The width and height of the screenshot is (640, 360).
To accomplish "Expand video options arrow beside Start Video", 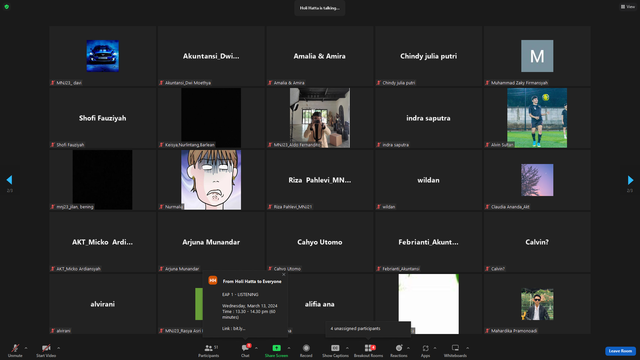I will (x=59, y=348).
